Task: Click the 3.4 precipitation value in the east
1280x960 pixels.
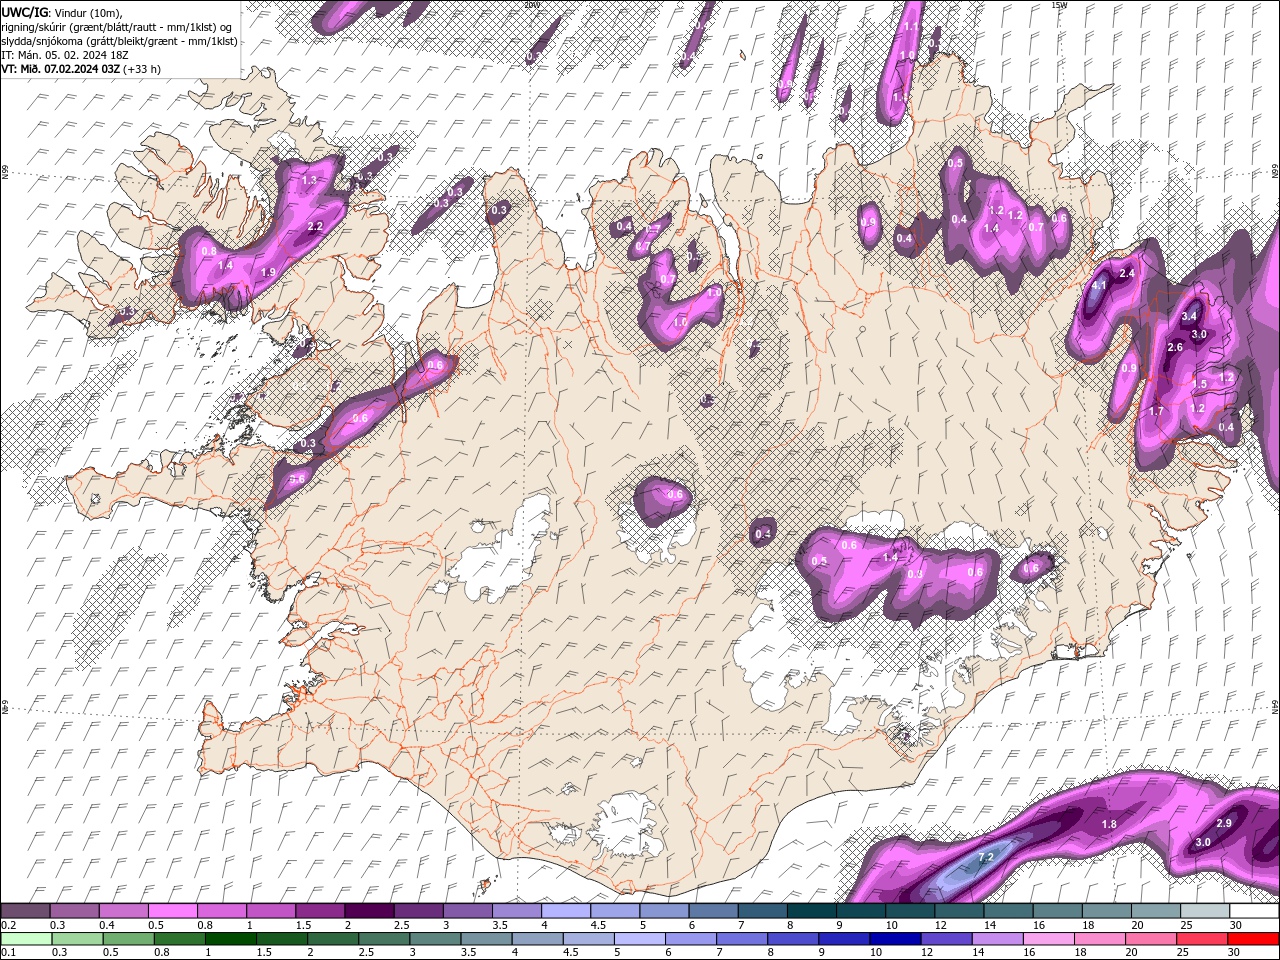Action: coord(1189,316)
